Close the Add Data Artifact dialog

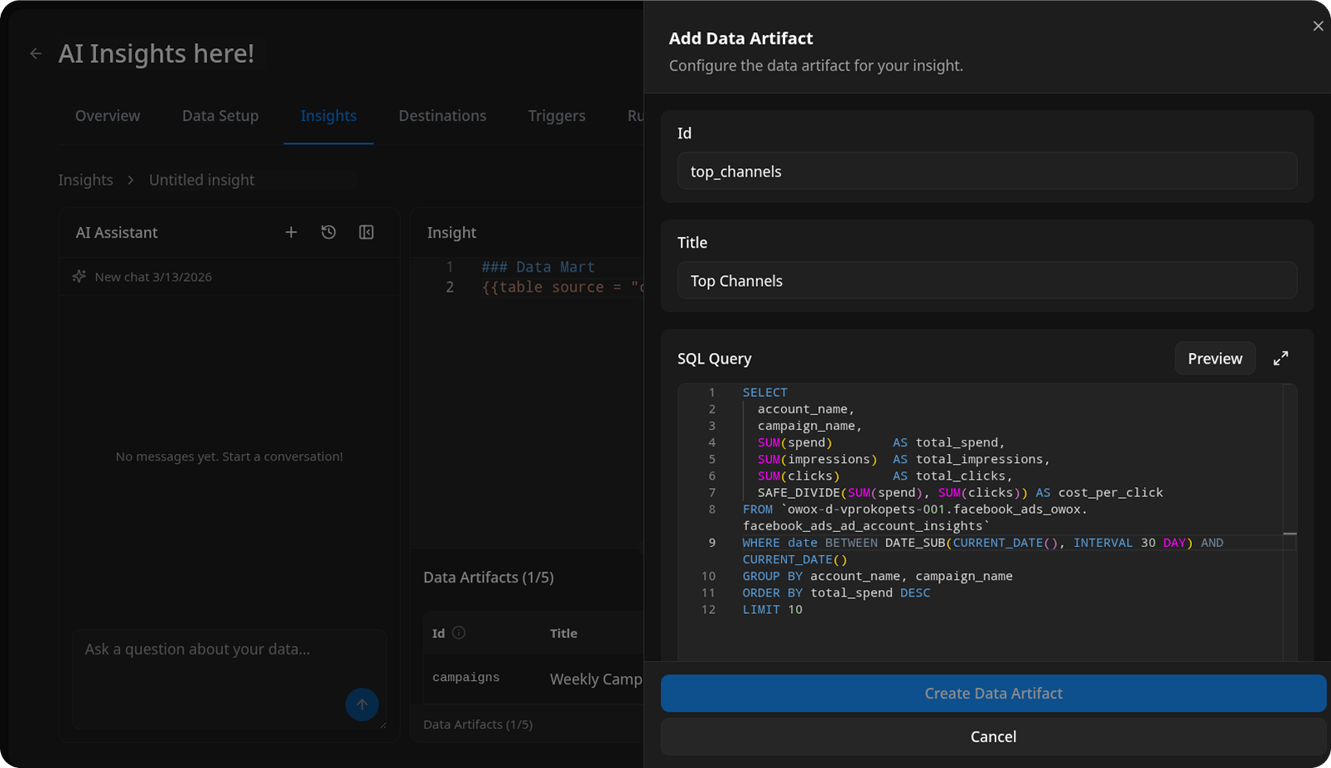(x=1318, y=25)
